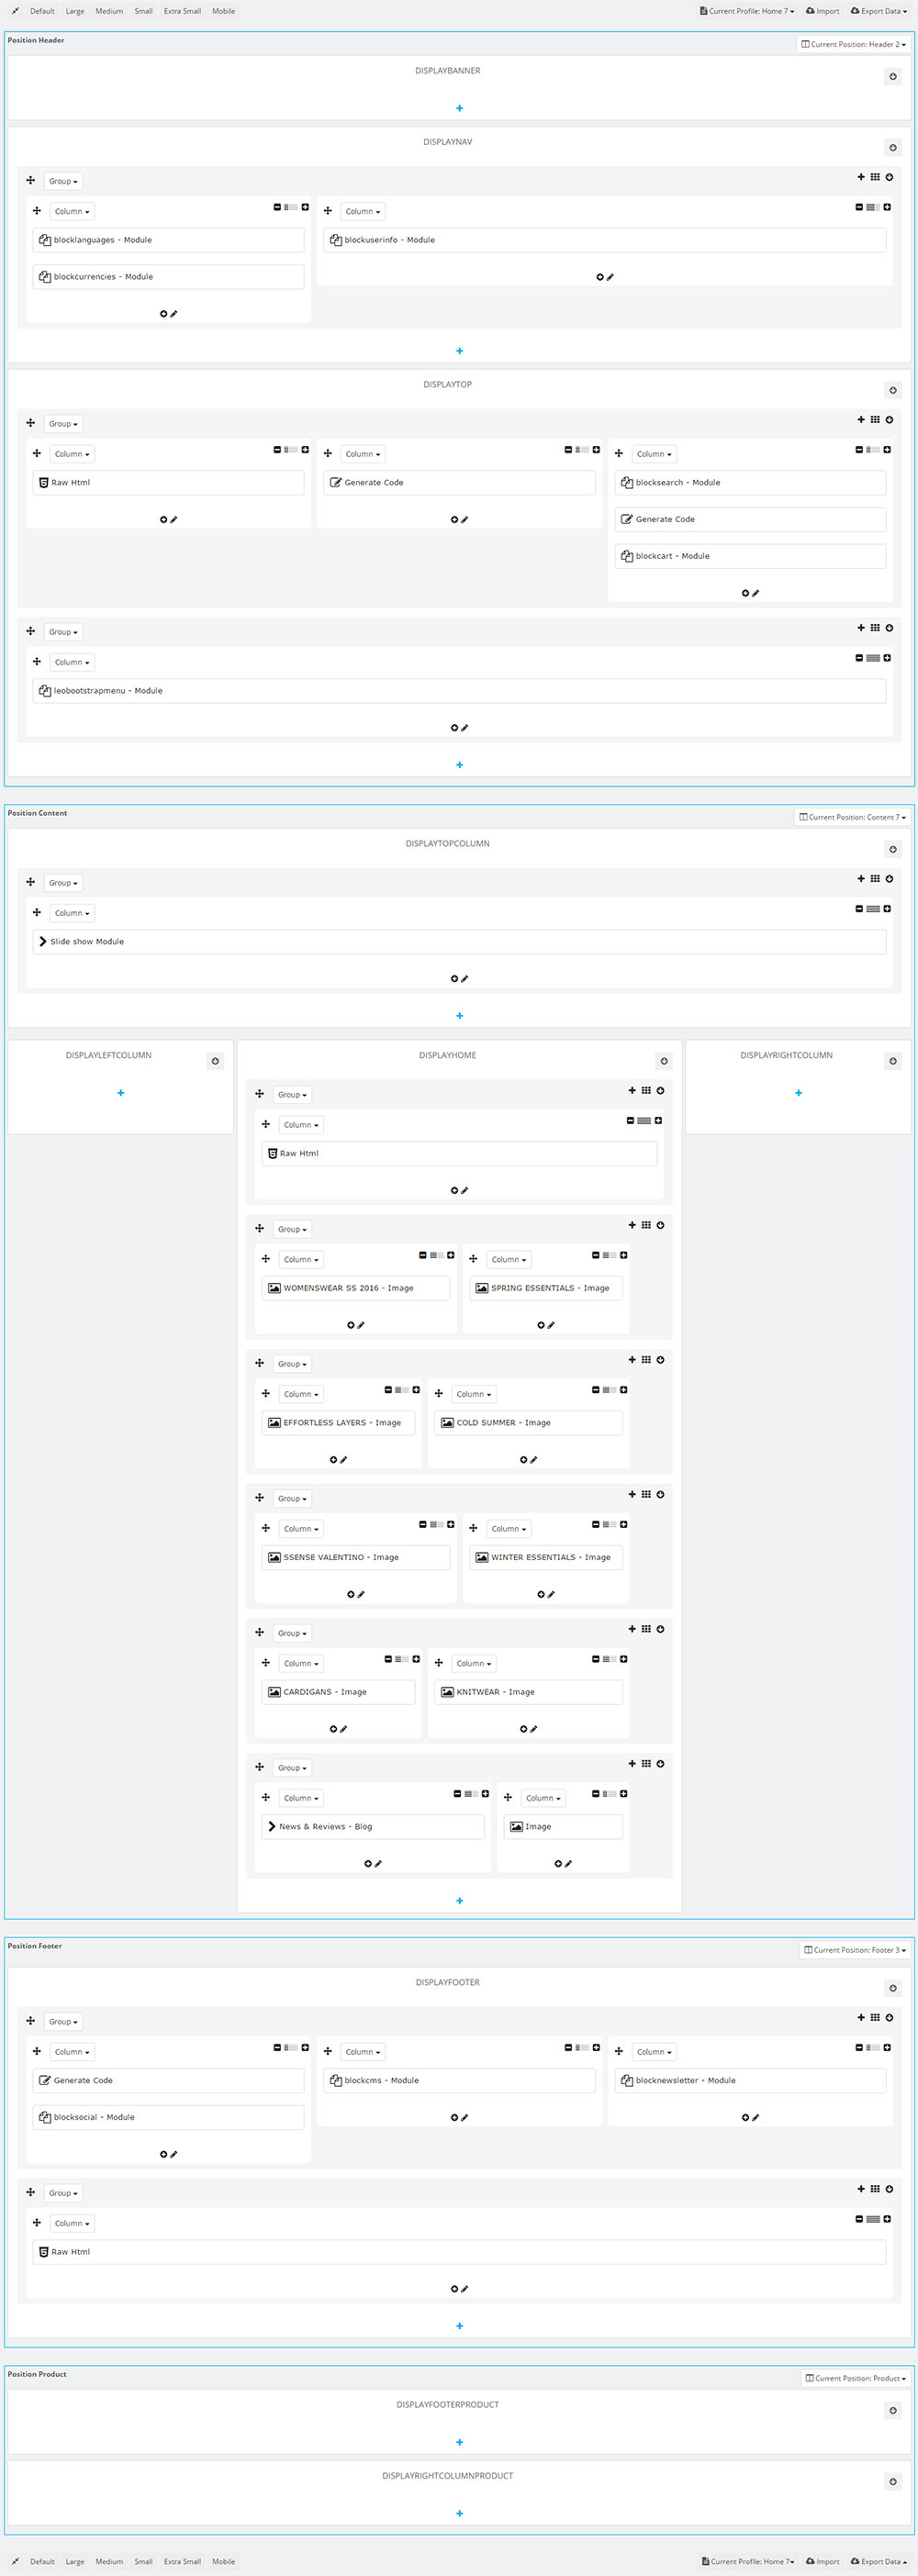Open the grid icon of the leobootstrapmenu group
Viewport: 918px width, 2576px height.
click(875, 628)
